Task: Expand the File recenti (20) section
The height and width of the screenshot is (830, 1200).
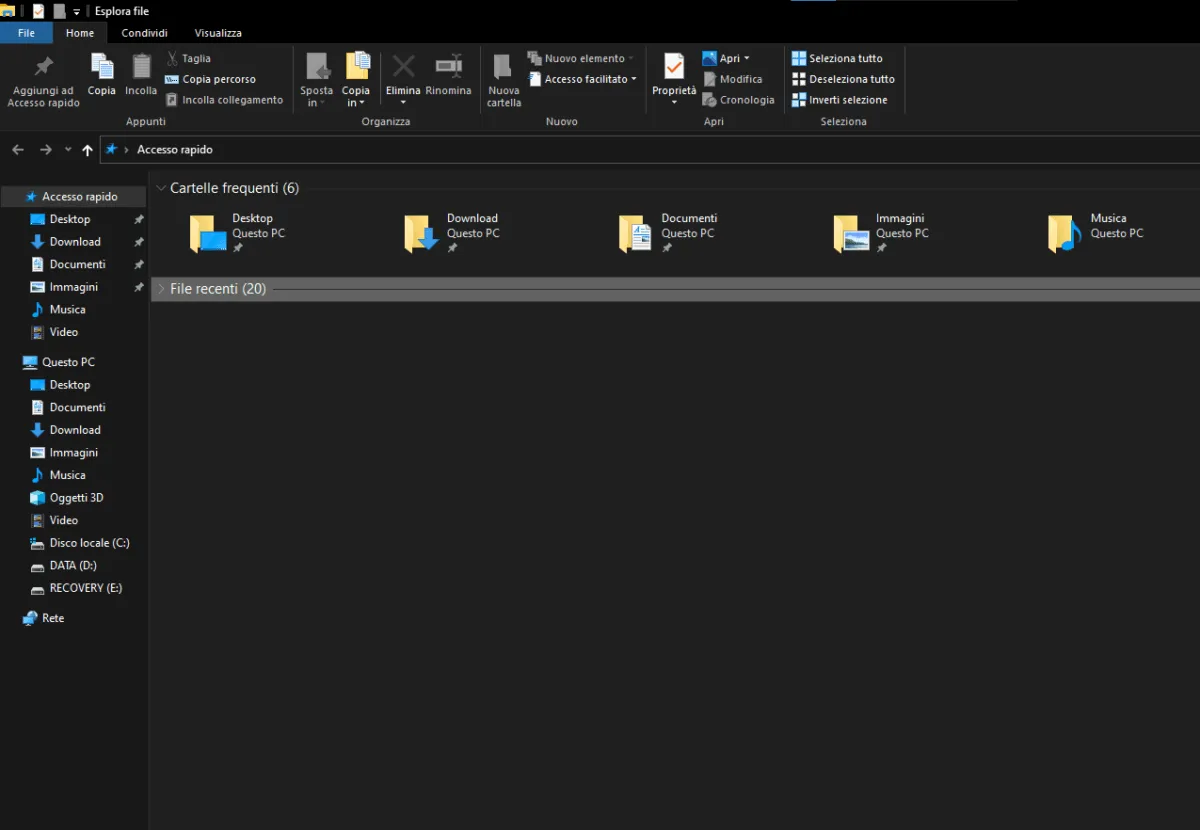Action: tap(161, 289)
